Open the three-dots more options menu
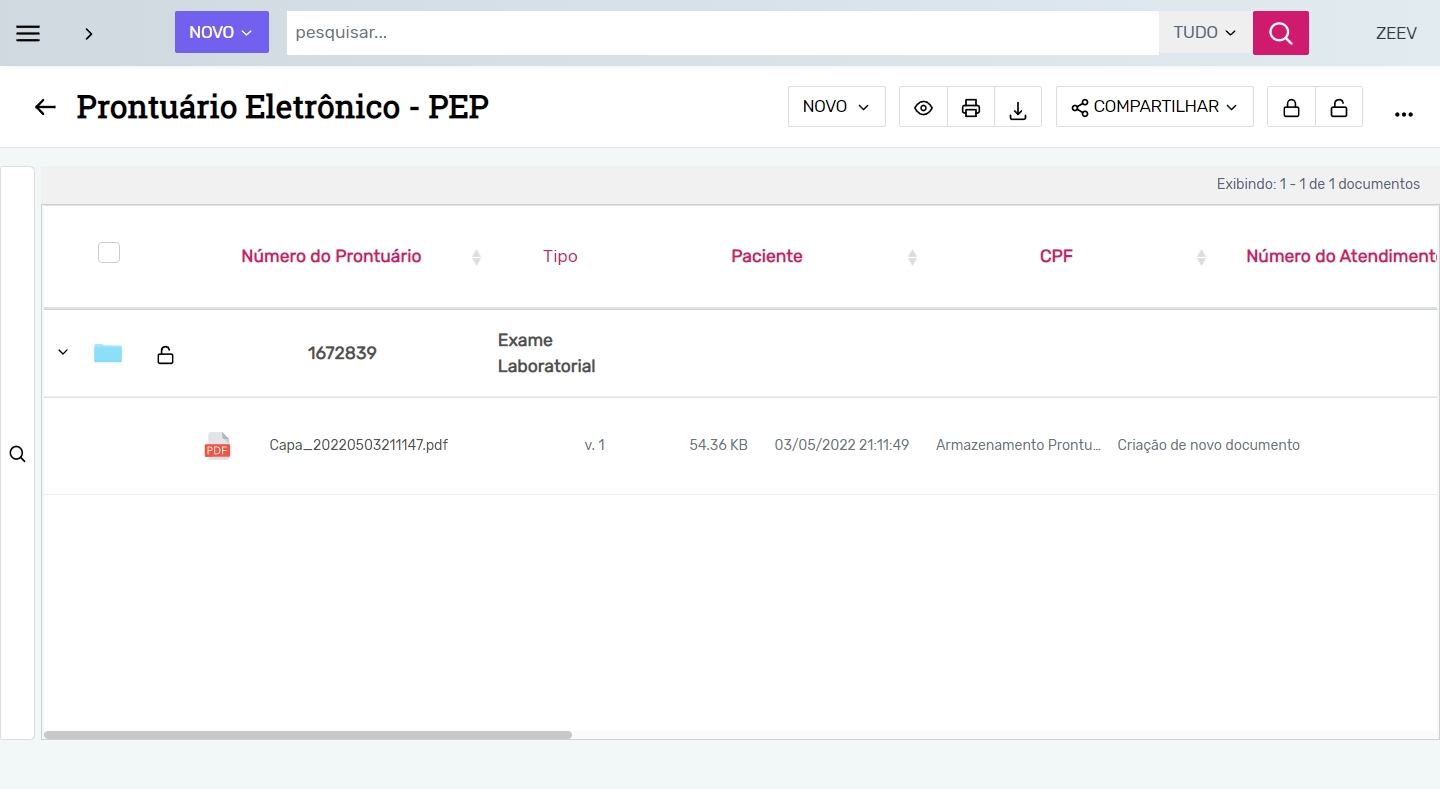 tap(1403, 113)
